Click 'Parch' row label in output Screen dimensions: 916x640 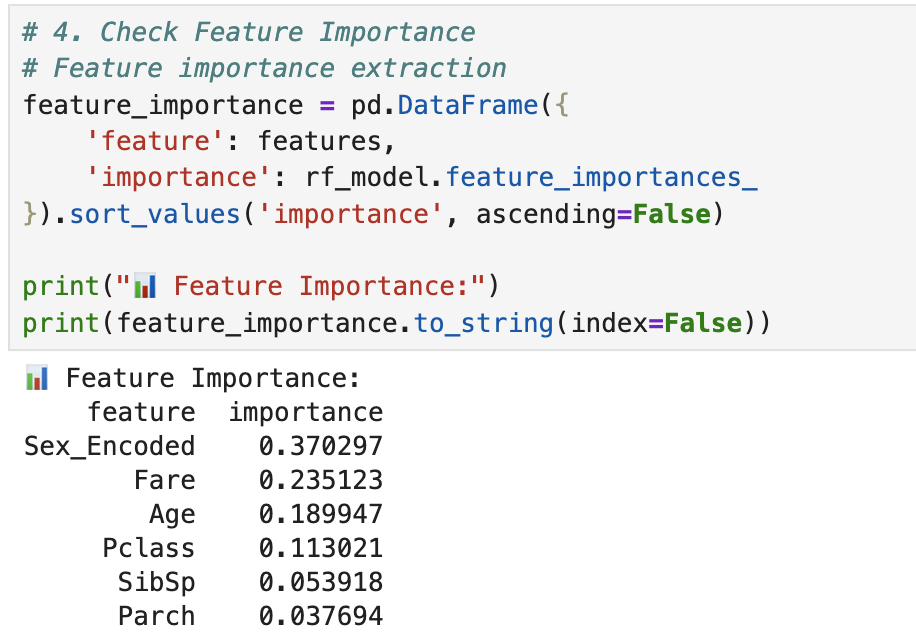click(x=157, y=616)
